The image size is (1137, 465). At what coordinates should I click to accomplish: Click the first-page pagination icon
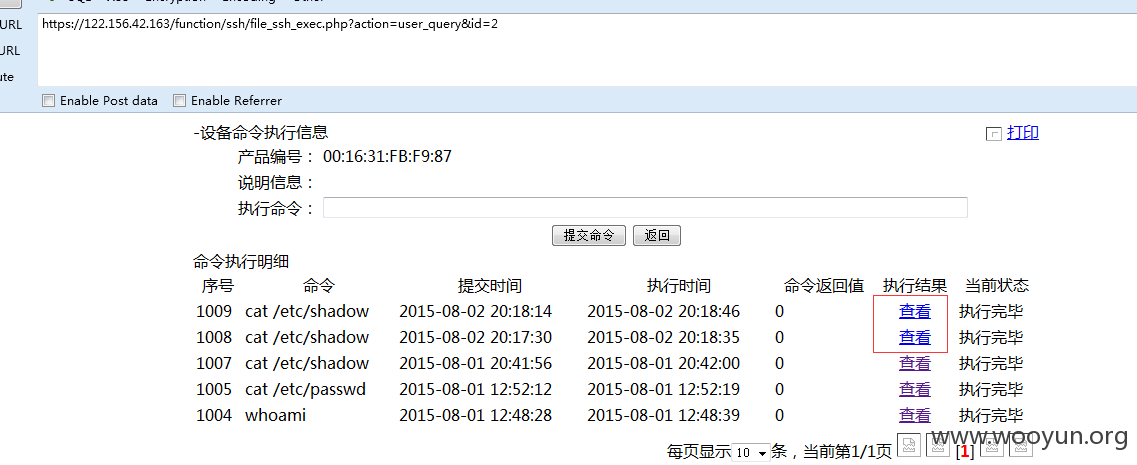point(909,450)
